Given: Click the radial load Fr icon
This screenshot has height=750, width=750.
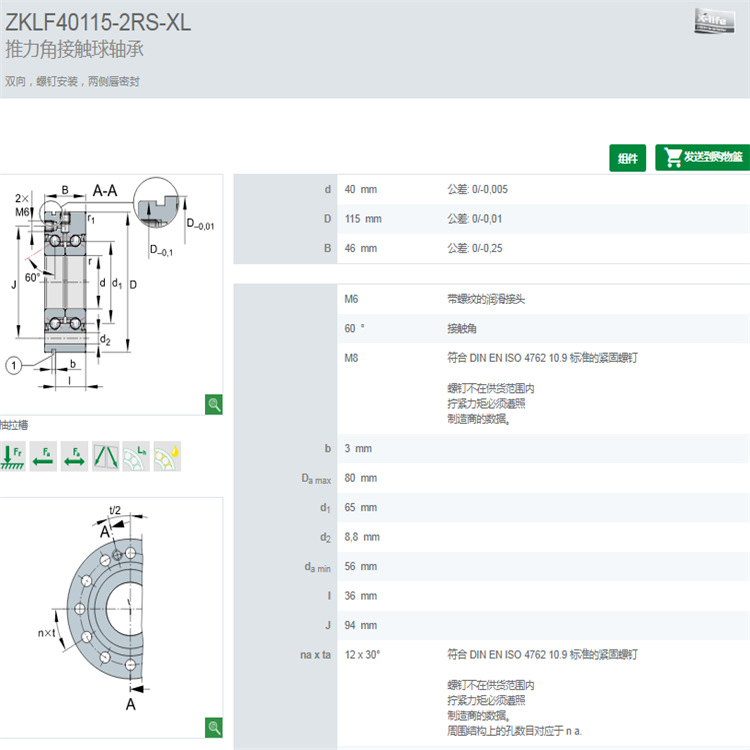Looking at the screenshot, I should [x=13, y=456].
